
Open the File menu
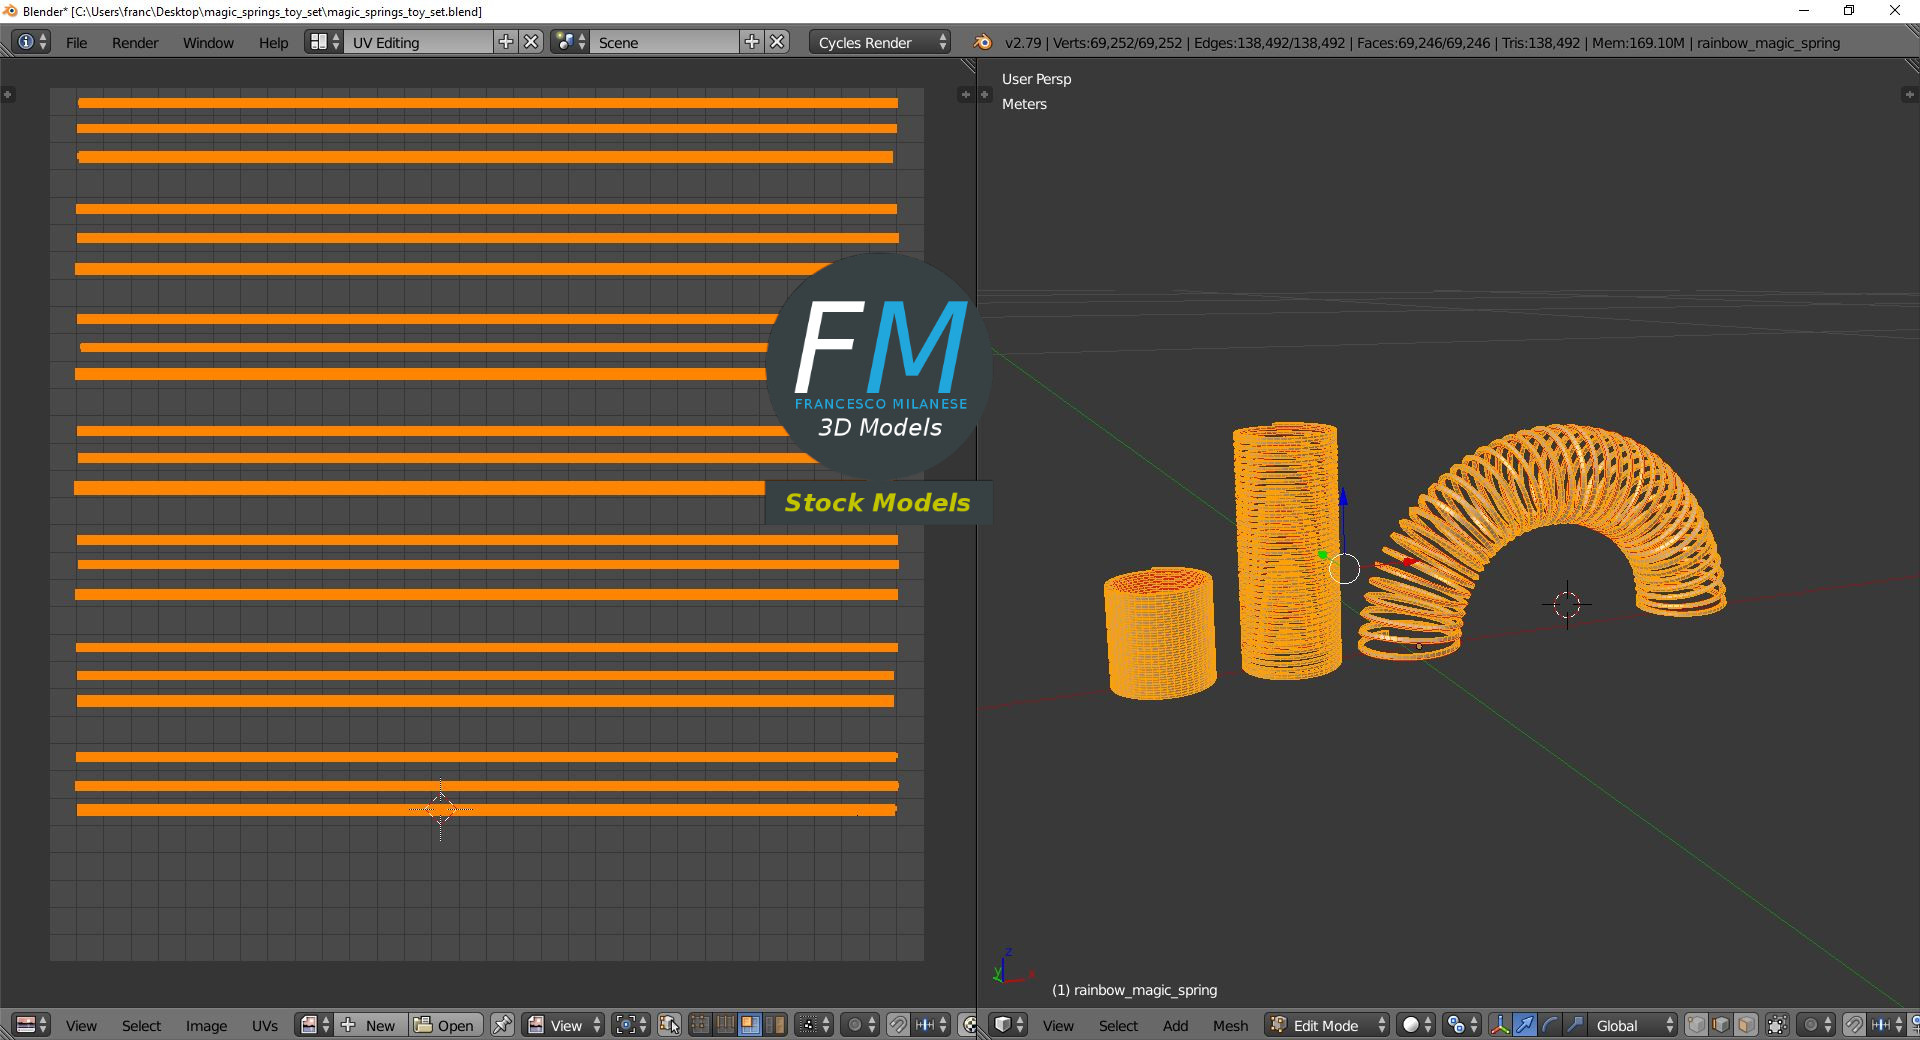(76, 43)
